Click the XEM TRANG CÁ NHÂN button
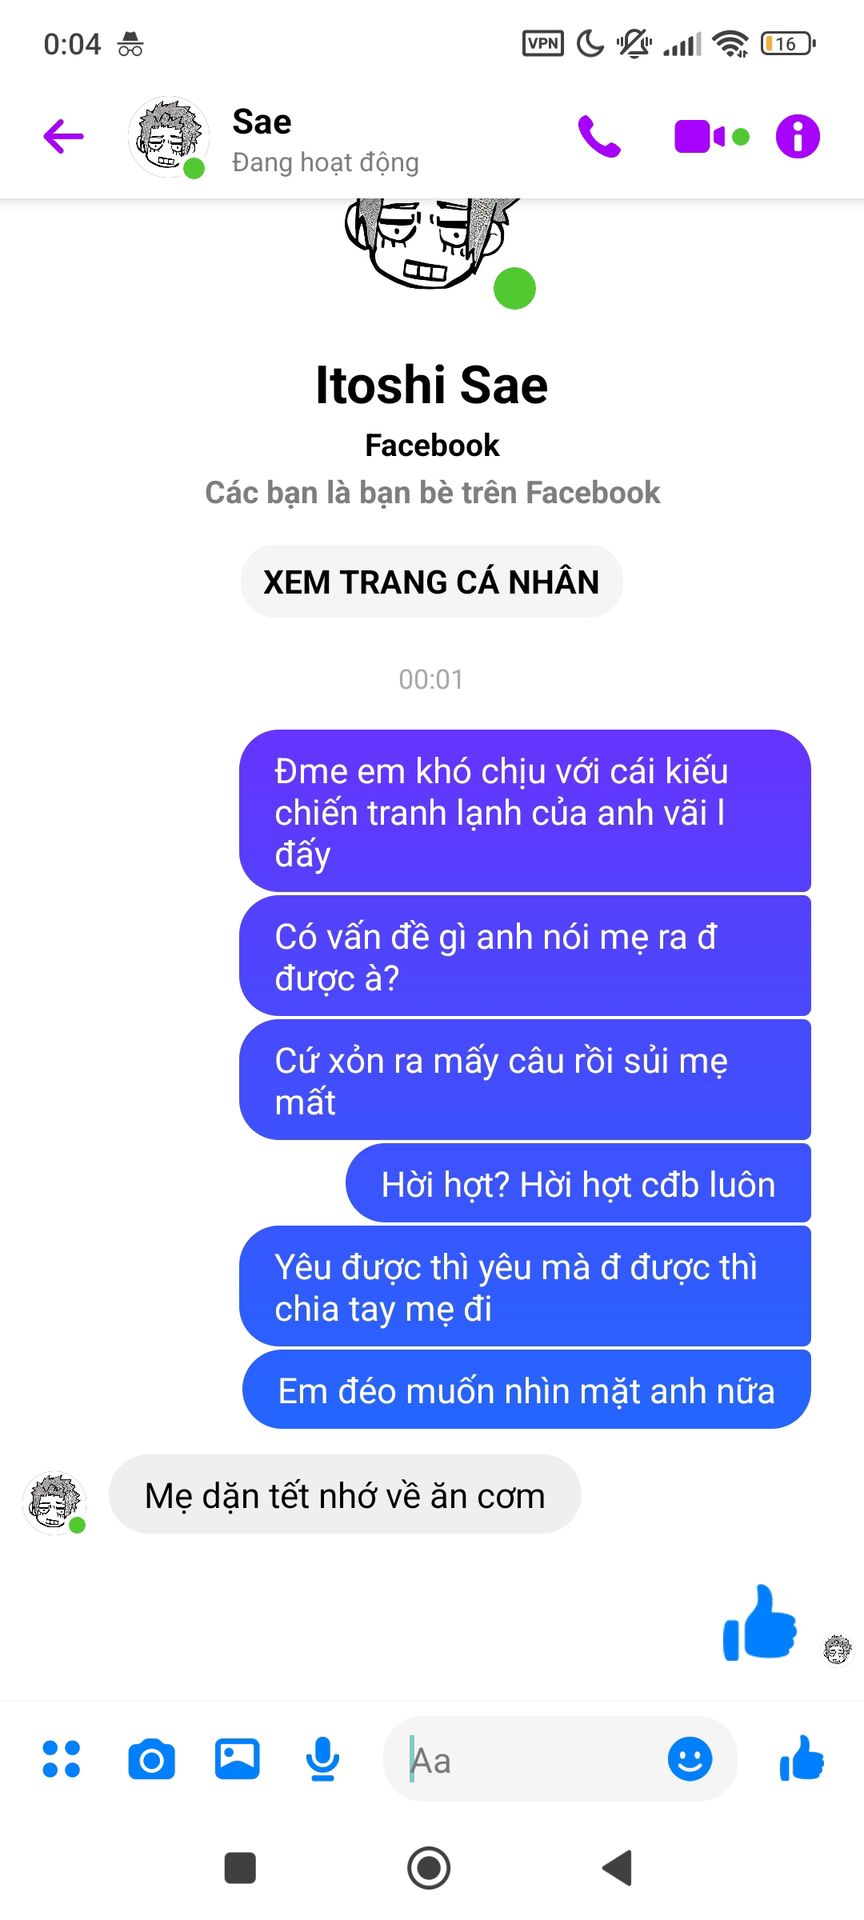 [x=431, y=581]
